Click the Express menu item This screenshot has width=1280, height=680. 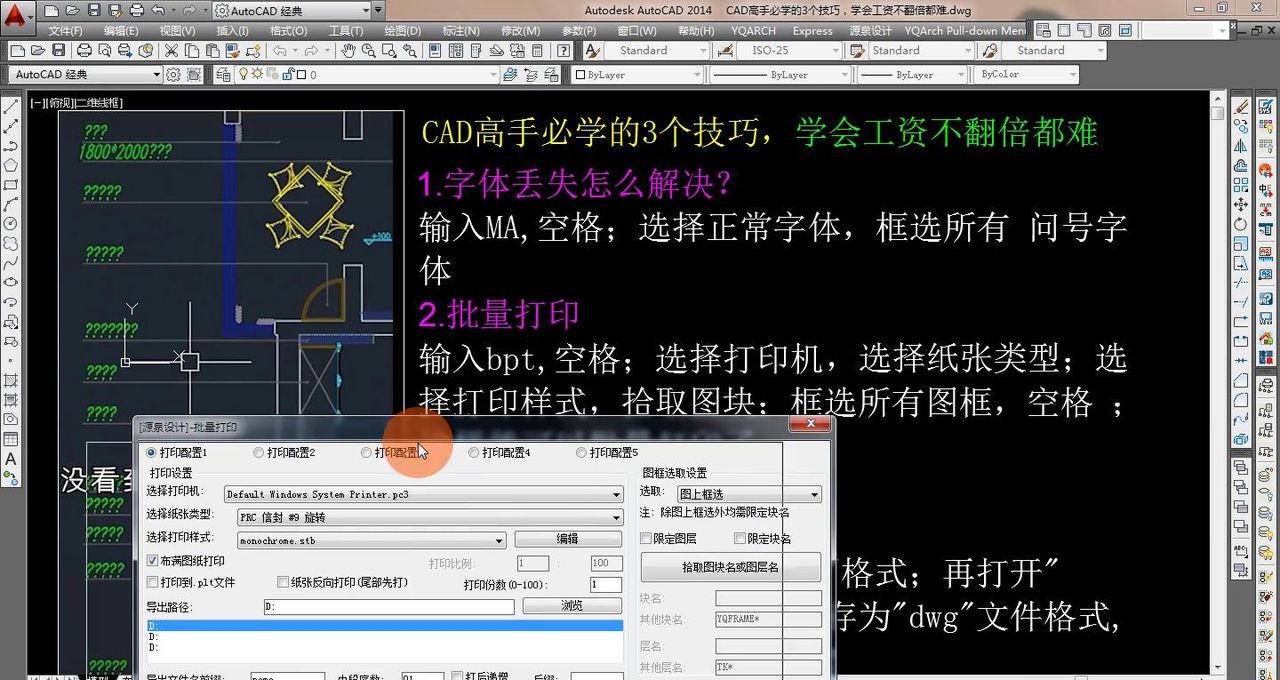point(812,31)
